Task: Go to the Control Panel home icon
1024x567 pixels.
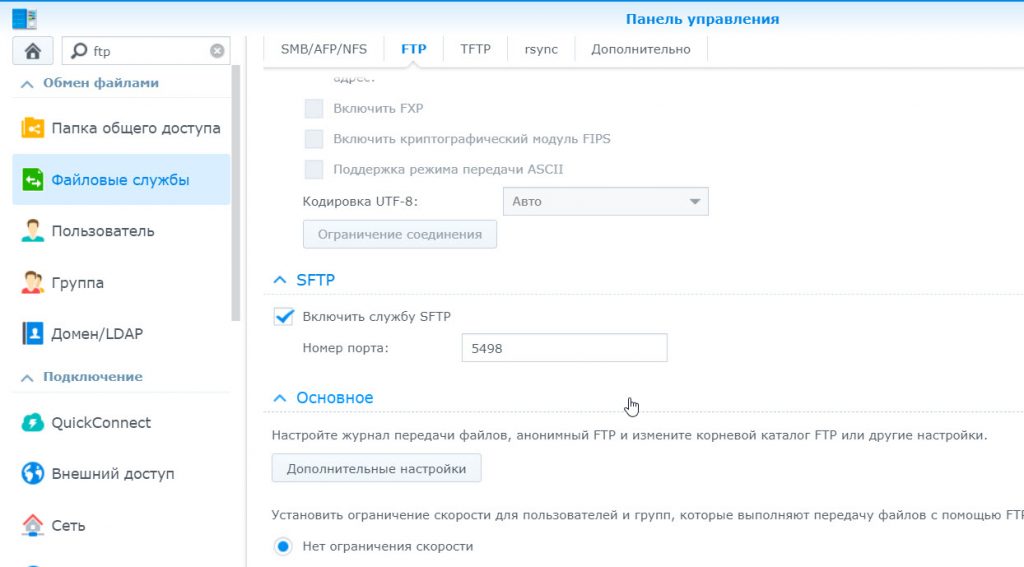Action: coord(33,51)
